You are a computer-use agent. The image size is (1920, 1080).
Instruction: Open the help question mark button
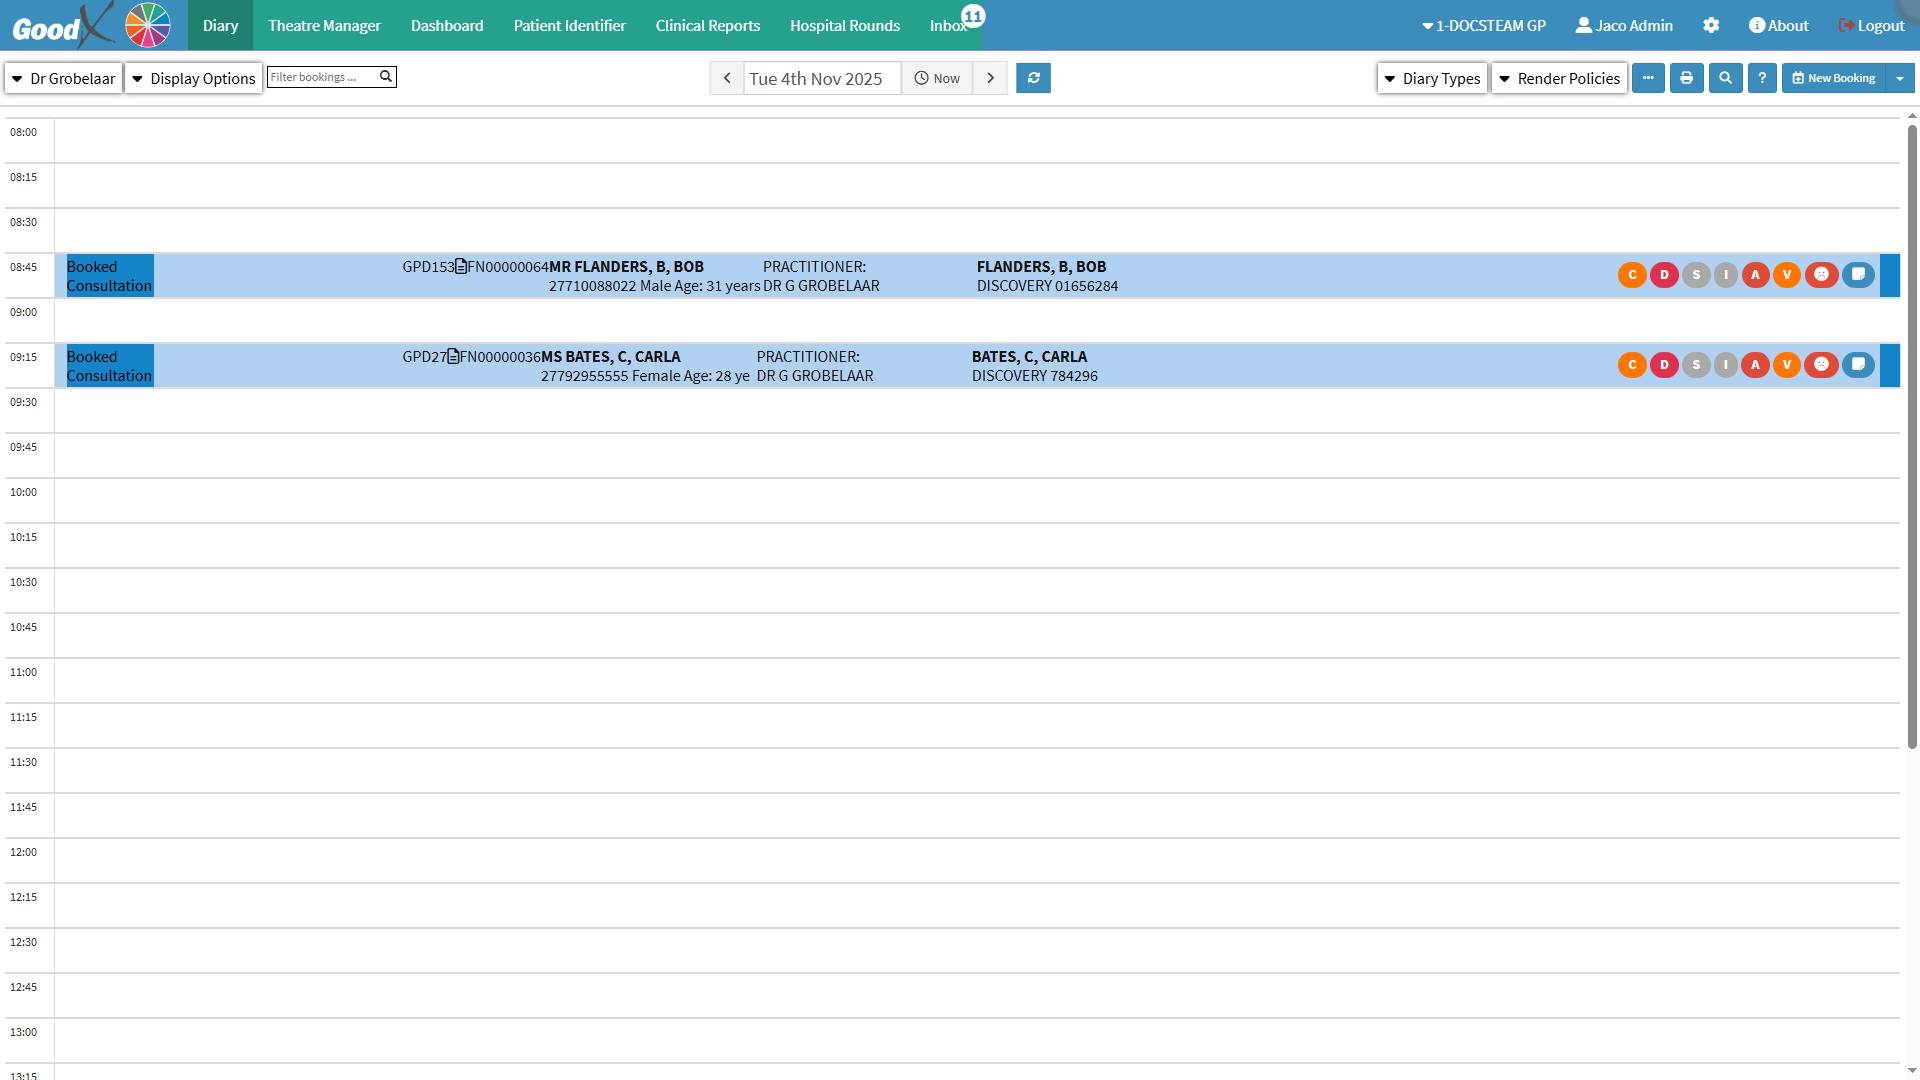pos(1762,78)
